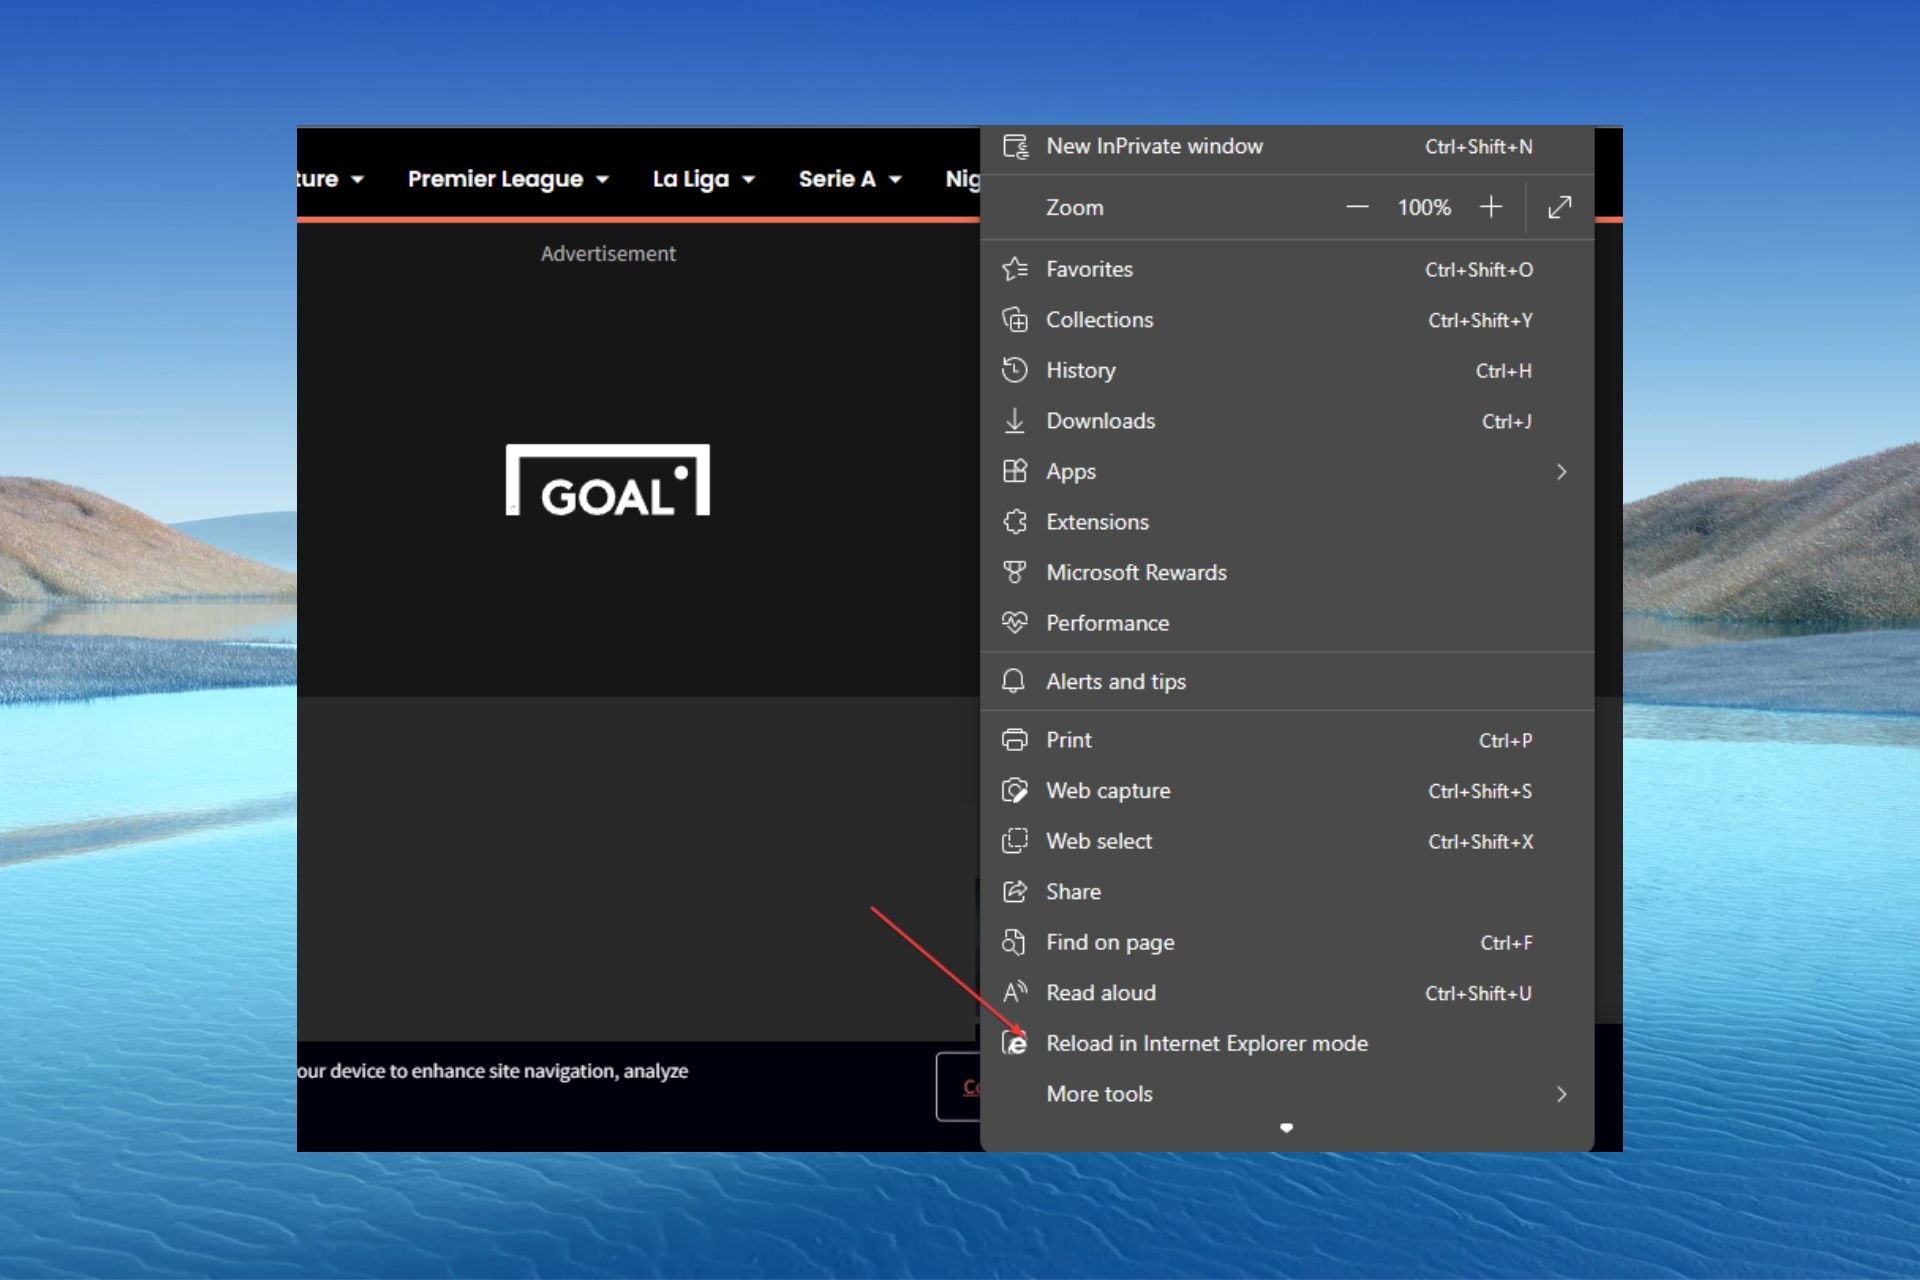Image resolution: width=1920 pixels, height=1280 pixels.
Task: Click the 100% zoom level value
Action: tap(1424, 207)
